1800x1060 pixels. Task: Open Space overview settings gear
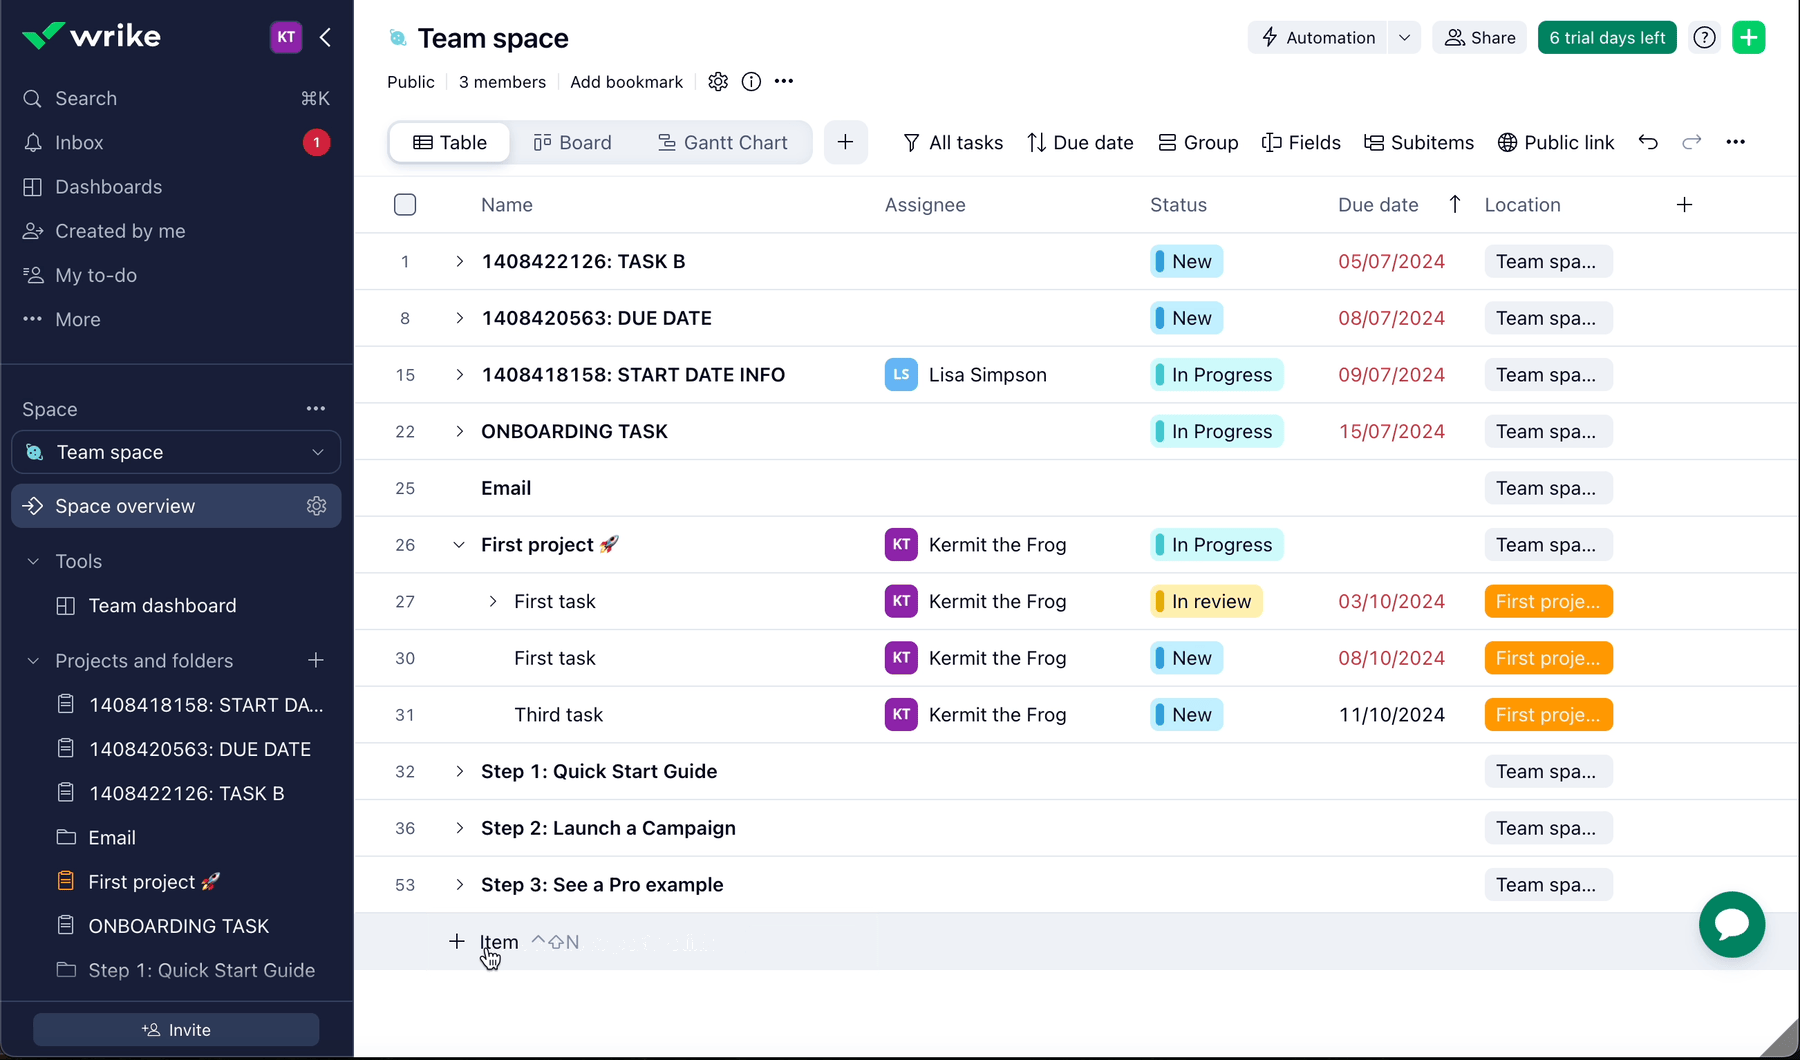point(317,506)
